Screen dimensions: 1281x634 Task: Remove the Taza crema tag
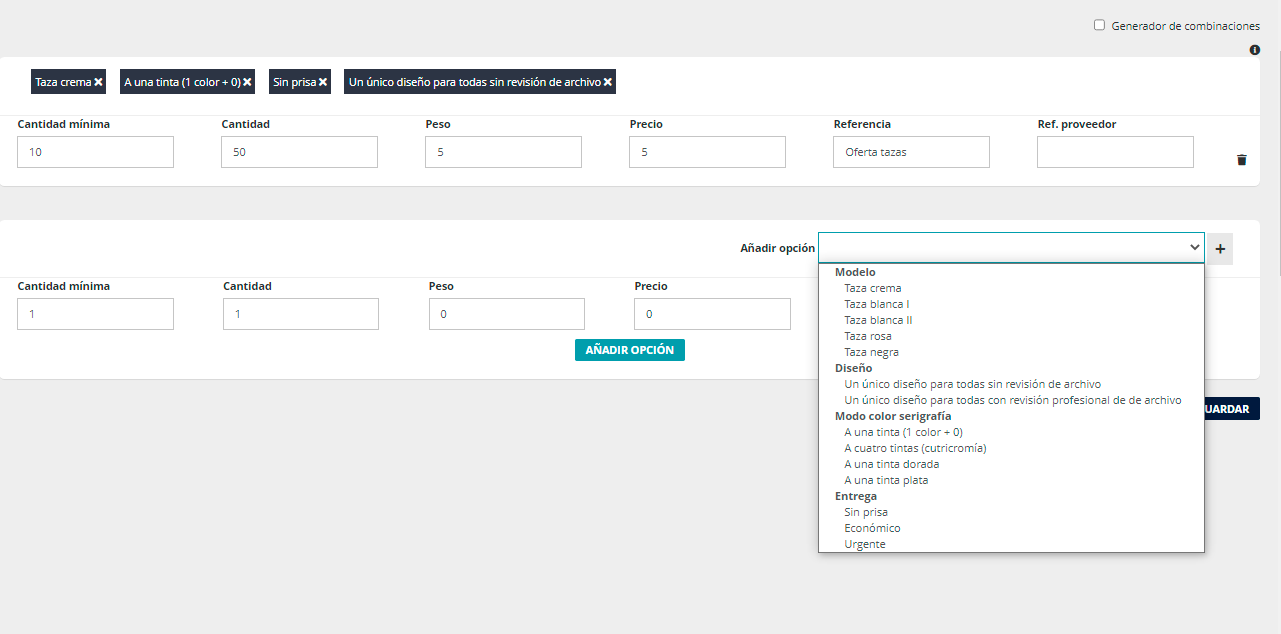tap(98, 82)
